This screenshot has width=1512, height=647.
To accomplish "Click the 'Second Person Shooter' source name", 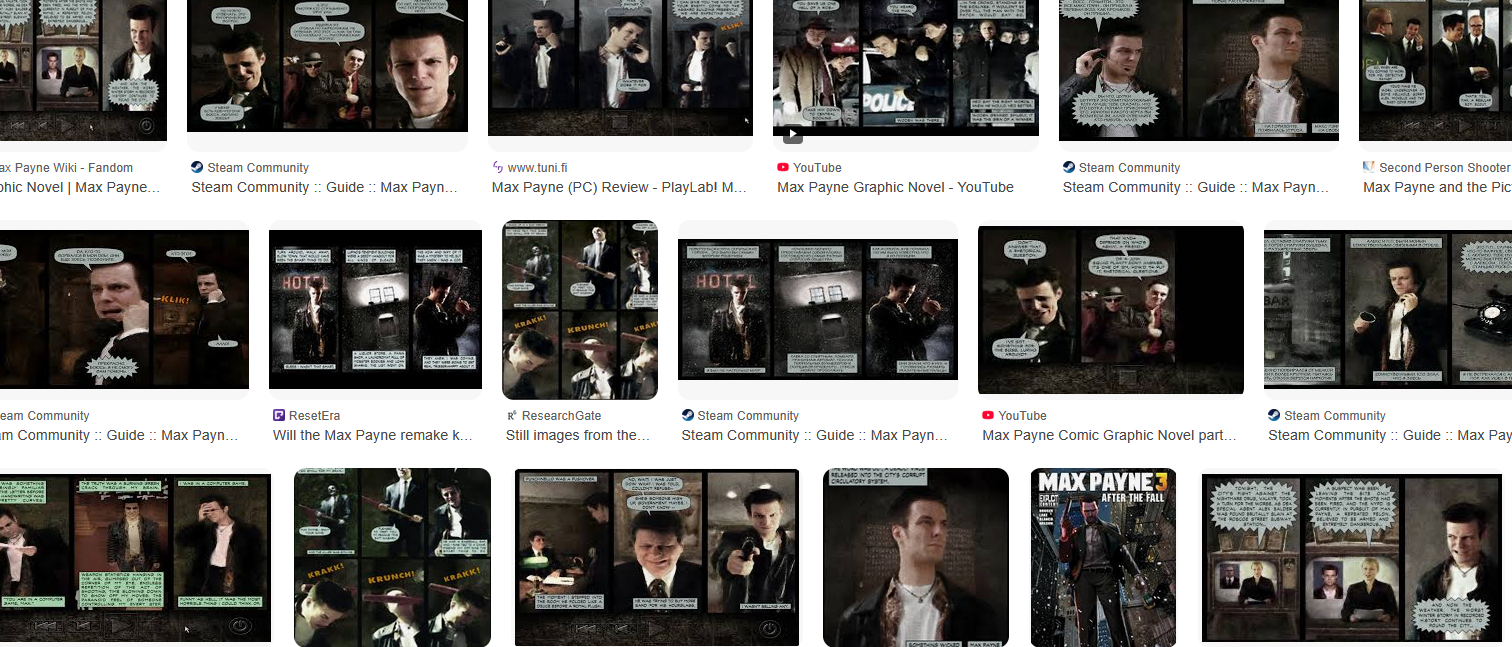I will [1444, 168].
